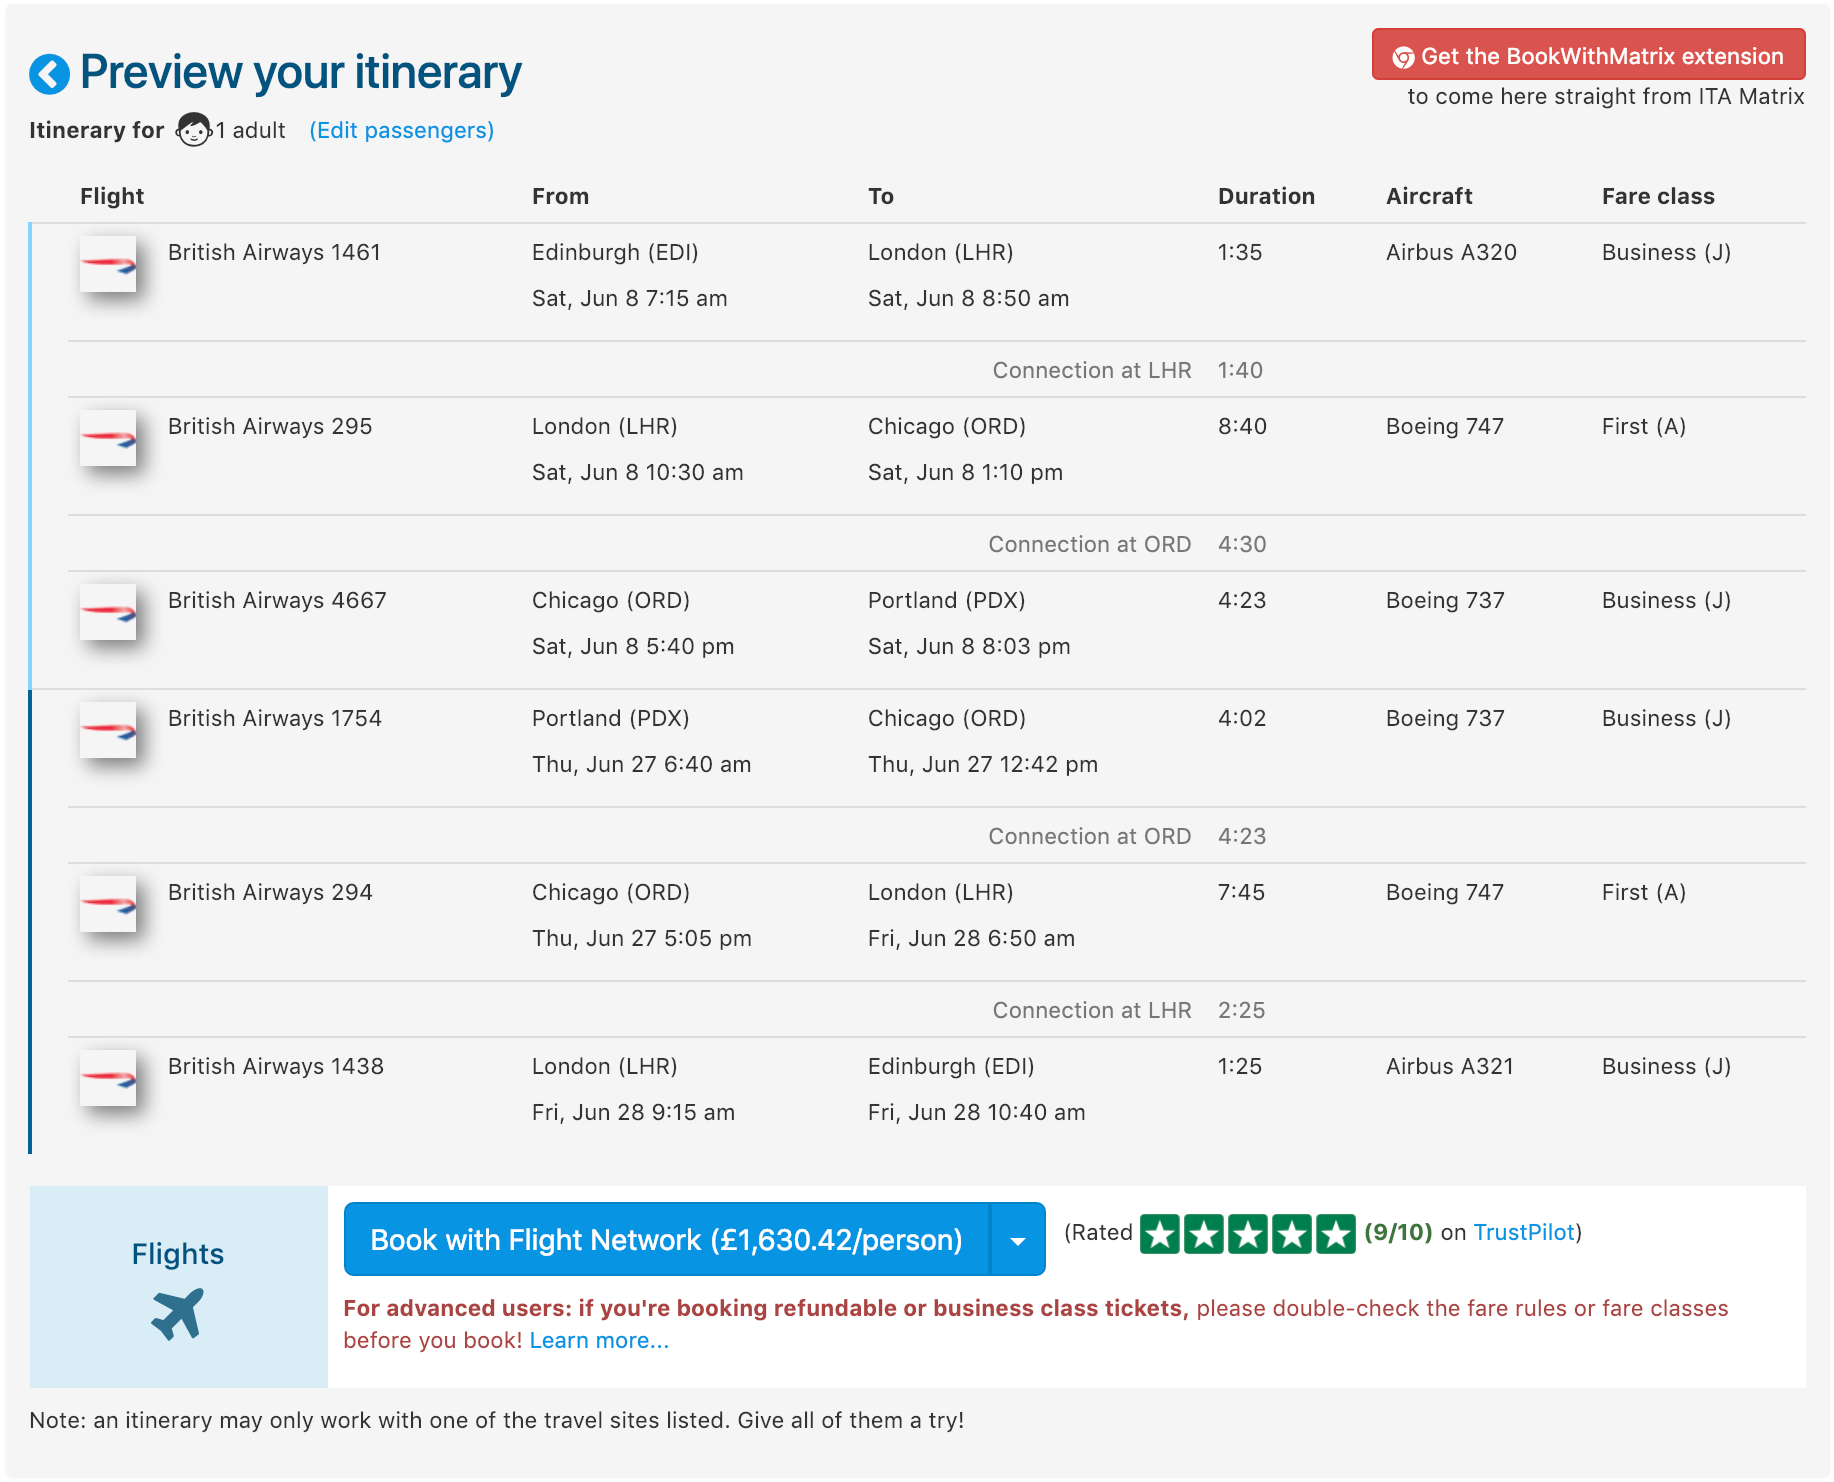Click the Preview your itinerary heading
Screen dimensions: 1834x1482
301,73
